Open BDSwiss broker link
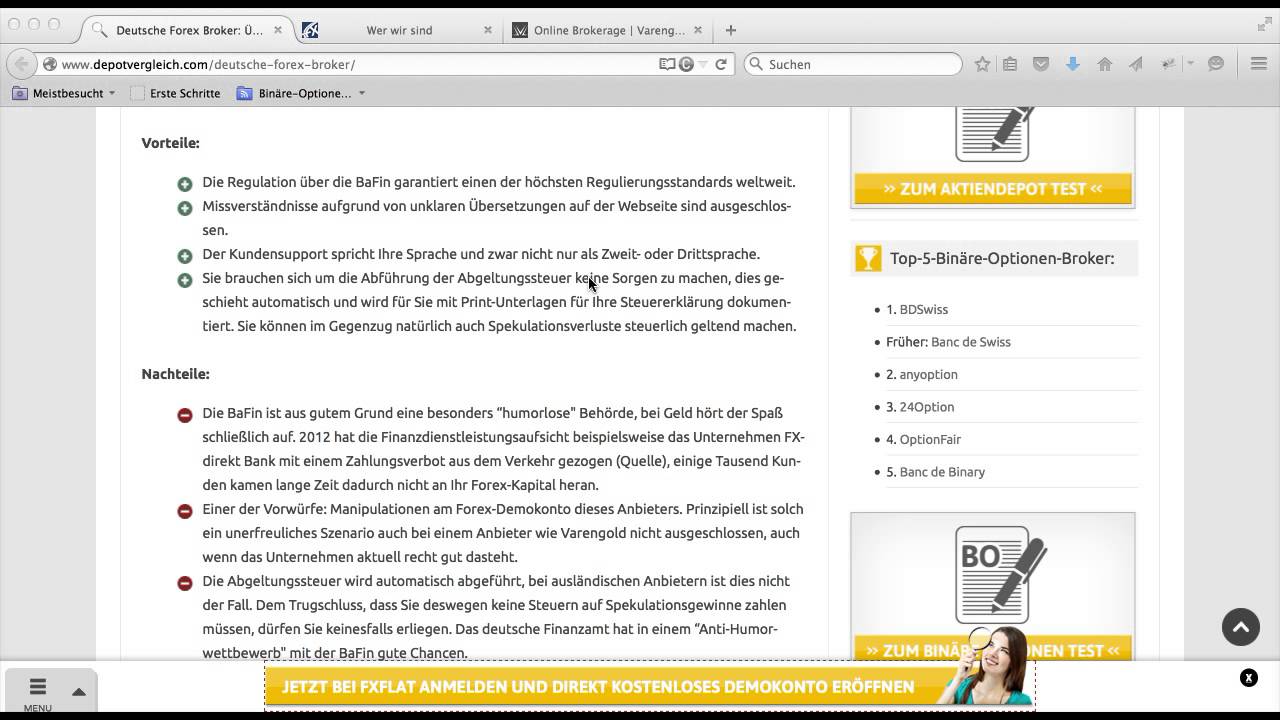 pos(923,309)
